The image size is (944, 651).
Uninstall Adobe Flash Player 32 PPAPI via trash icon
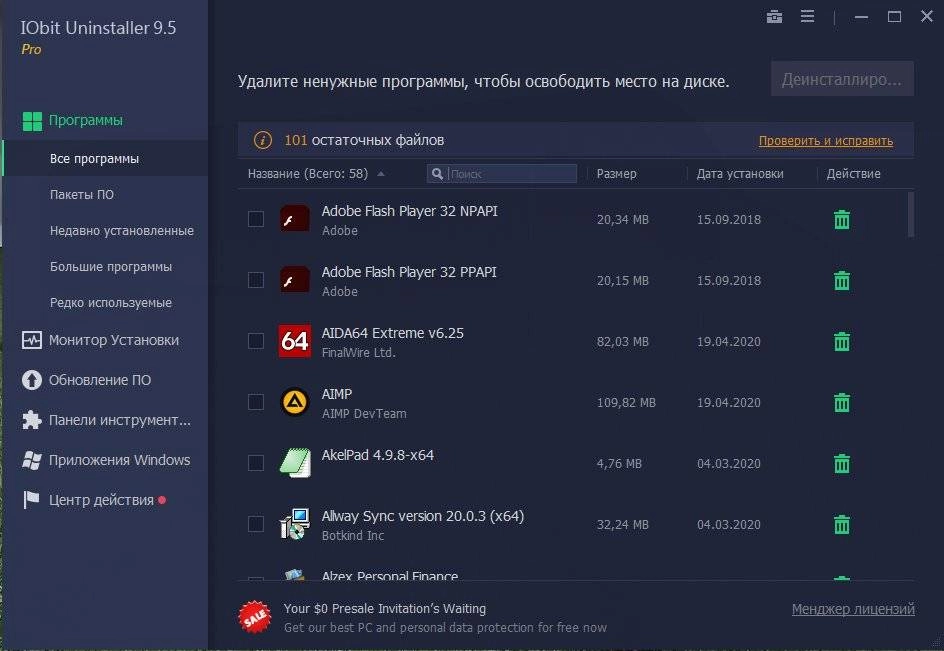842,281
